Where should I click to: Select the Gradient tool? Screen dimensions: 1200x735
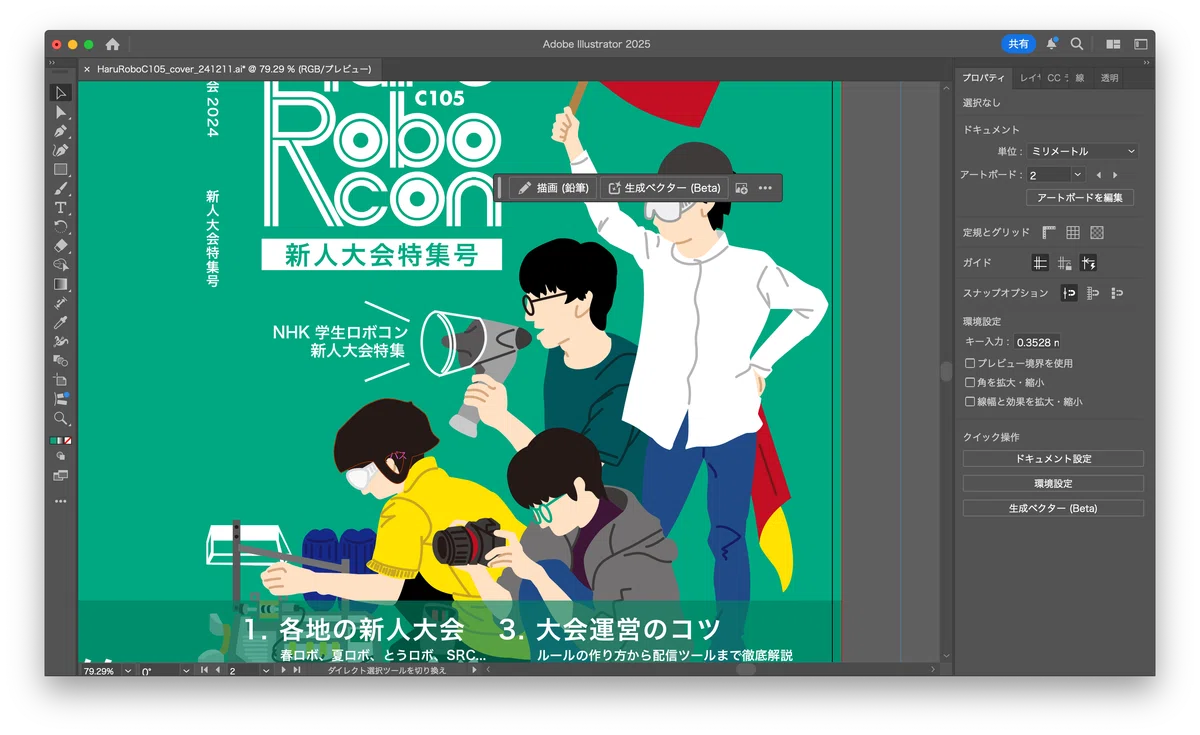[61, 284]
